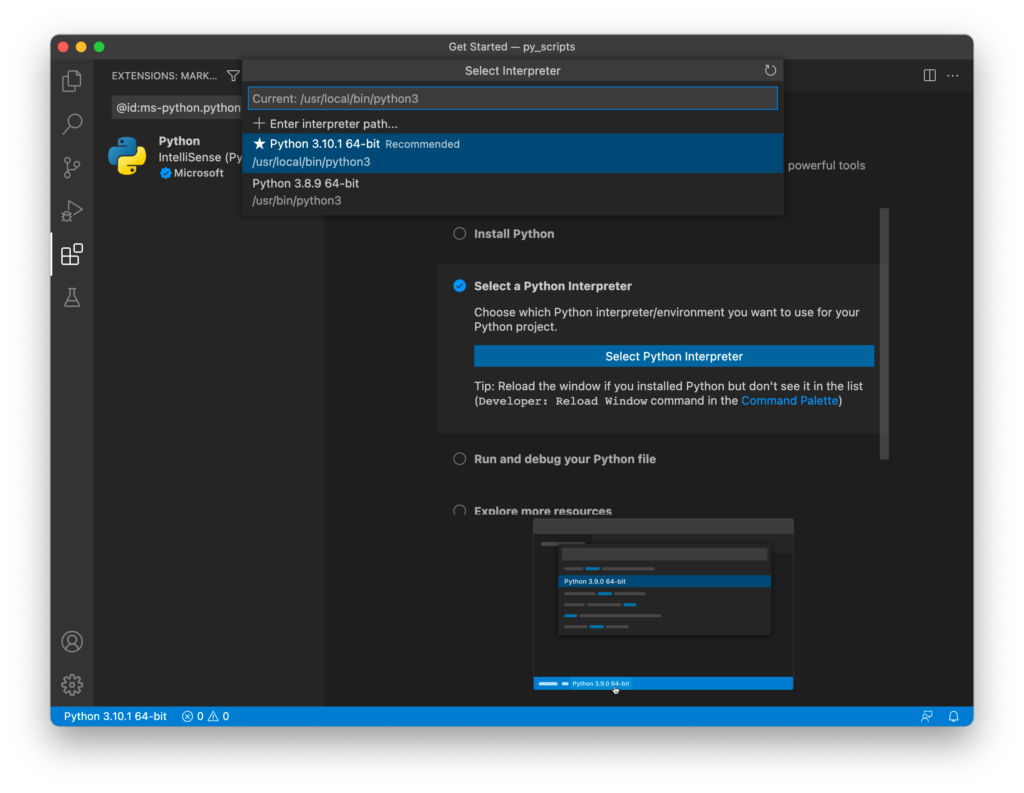Select the Install Python step radio
1024x793 pixels.
click(460, 234)
